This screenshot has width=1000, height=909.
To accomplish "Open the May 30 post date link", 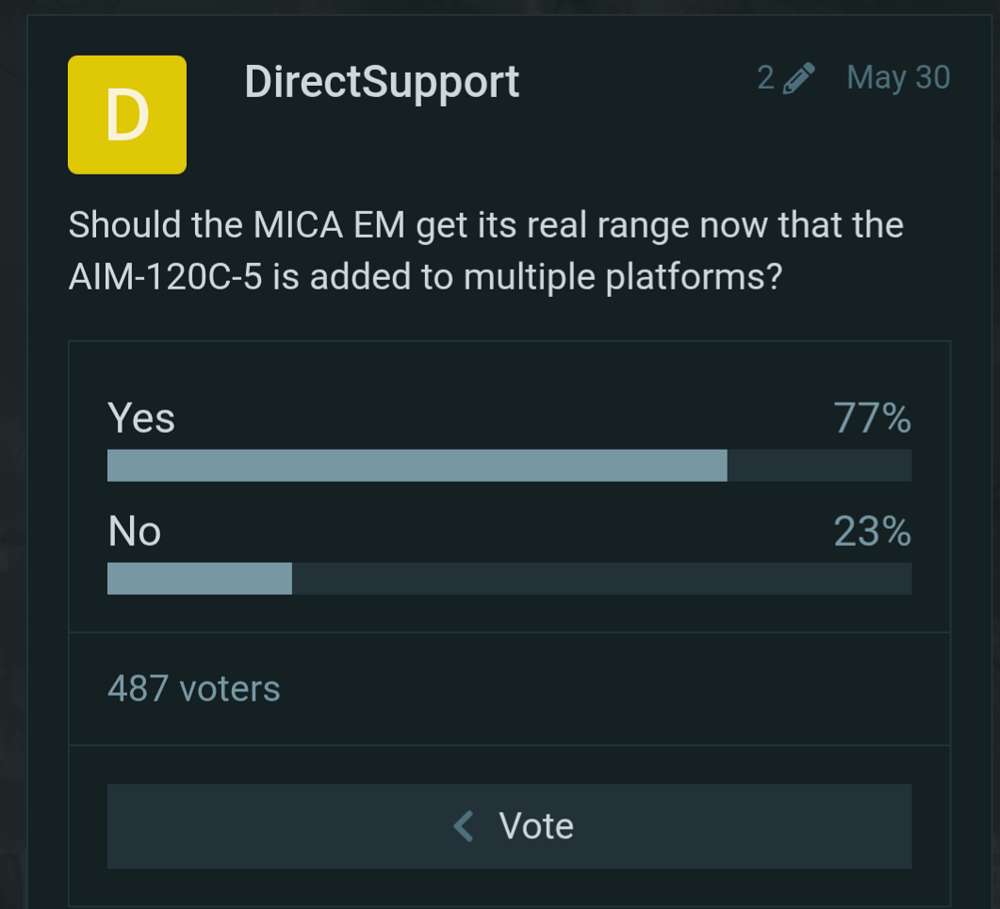I will click(x=899, y=78).
